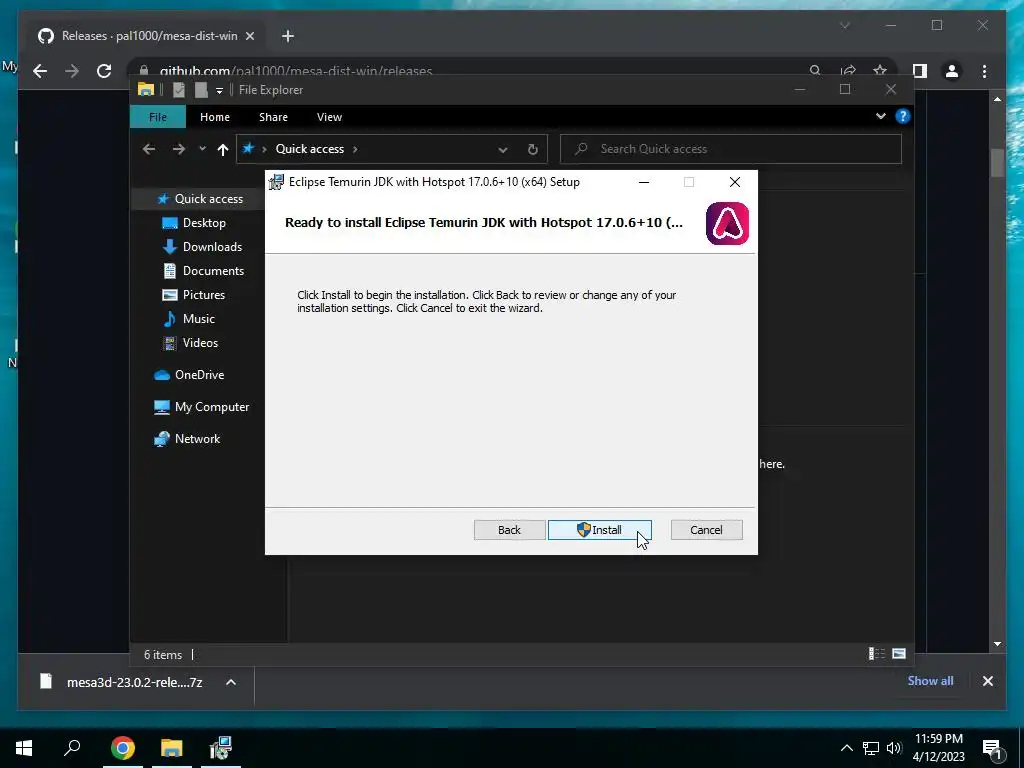Image resolution: width=1024 pixels, height=768 pixels.
Task: Open Music in navigation pane
Action: pos(199,319)
